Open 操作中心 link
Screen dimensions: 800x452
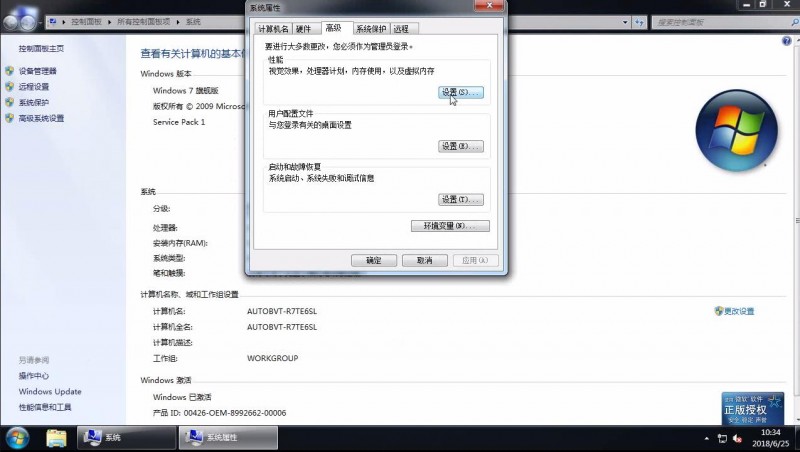[x=34, y=376]
